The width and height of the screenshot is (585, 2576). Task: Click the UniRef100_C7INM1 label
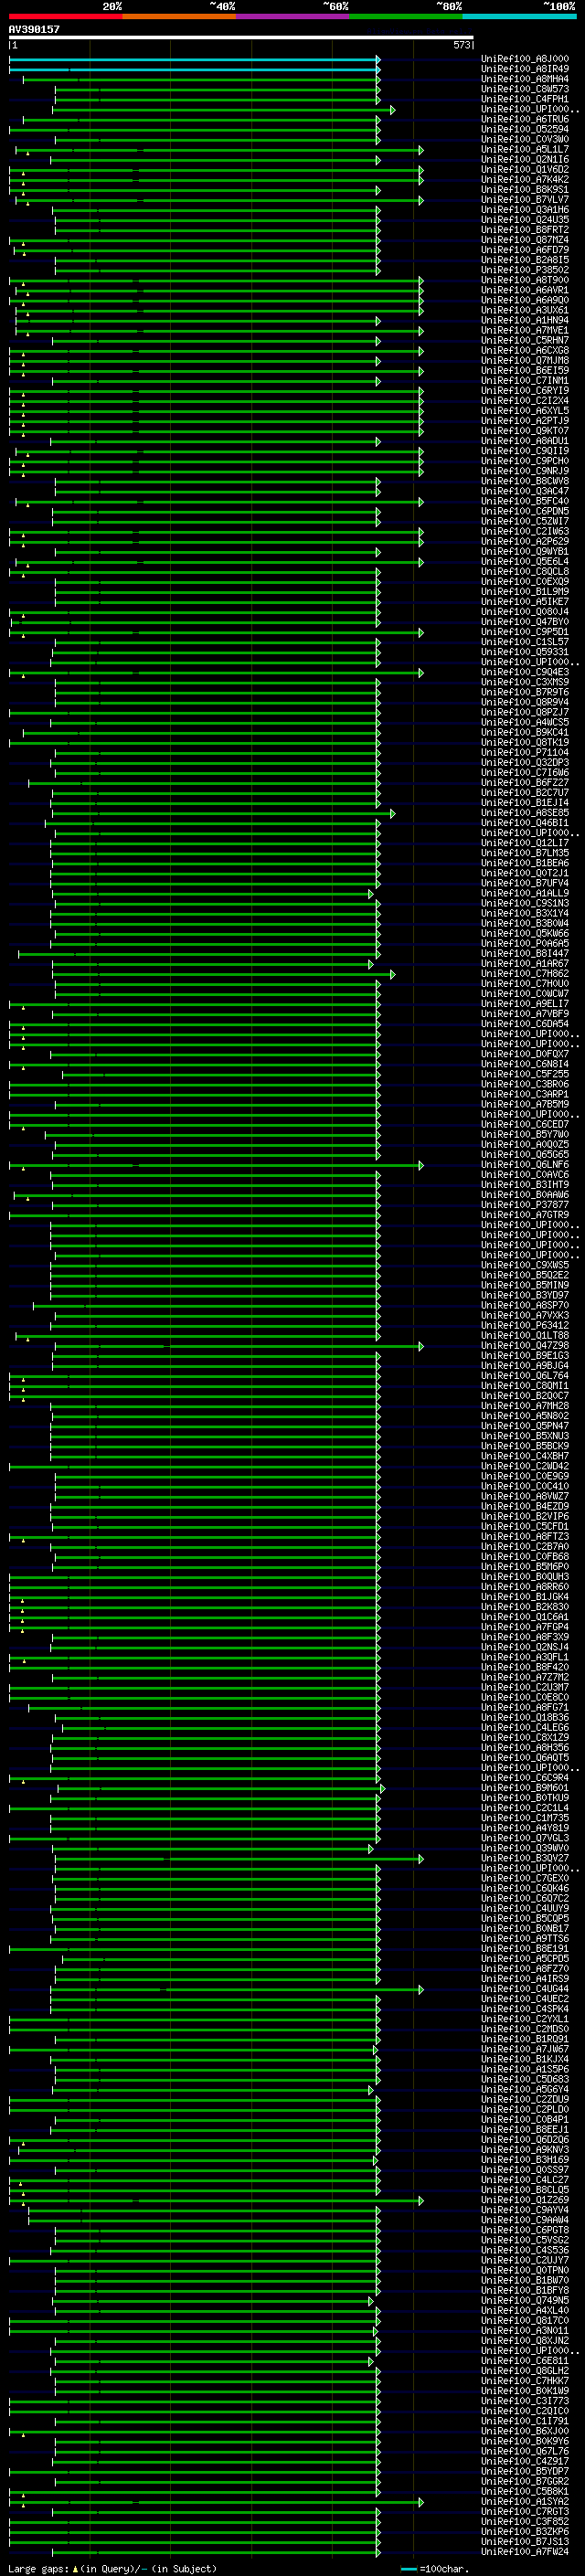click(x=525, y=381)
